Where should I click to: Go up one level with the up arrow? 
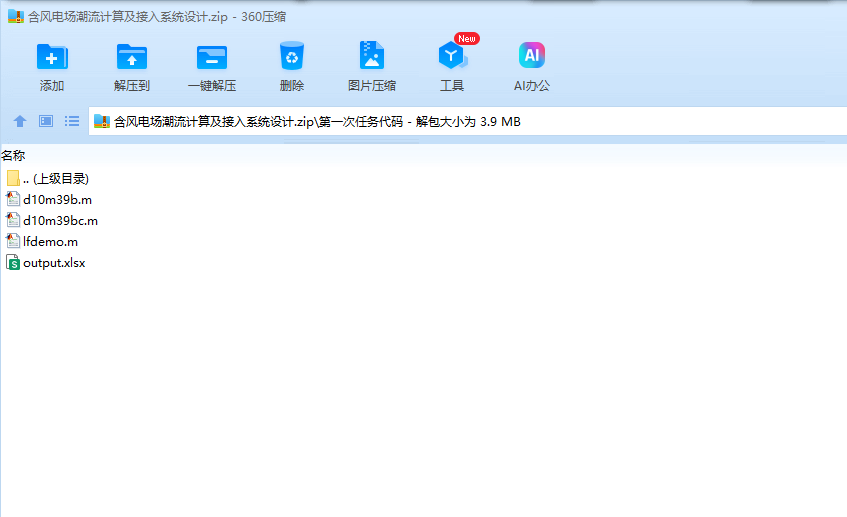click(x=20, y=121)
